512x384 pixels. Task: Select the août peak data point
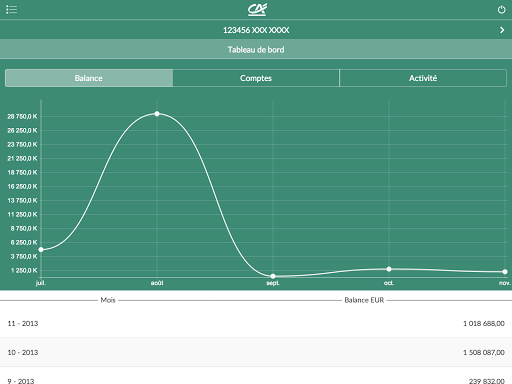[157, 114]
